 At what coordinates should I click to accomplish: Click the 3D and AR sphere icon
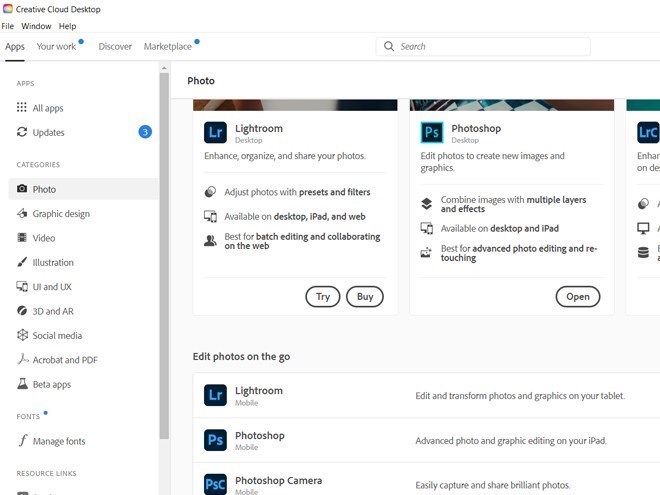click(22, 311)
